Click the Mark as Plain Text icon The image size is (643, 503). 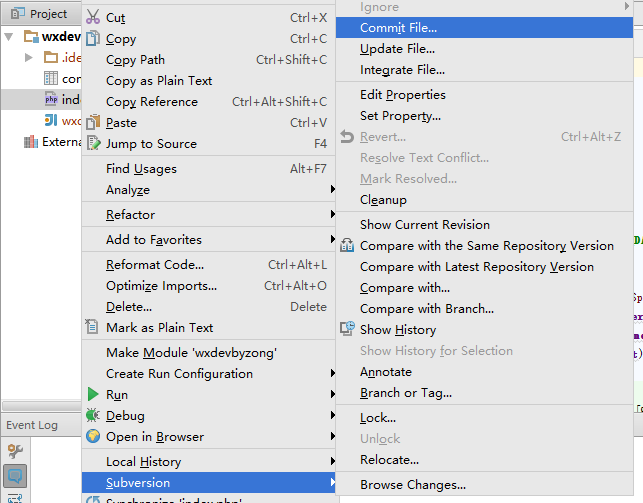click(x=92, y=327)
